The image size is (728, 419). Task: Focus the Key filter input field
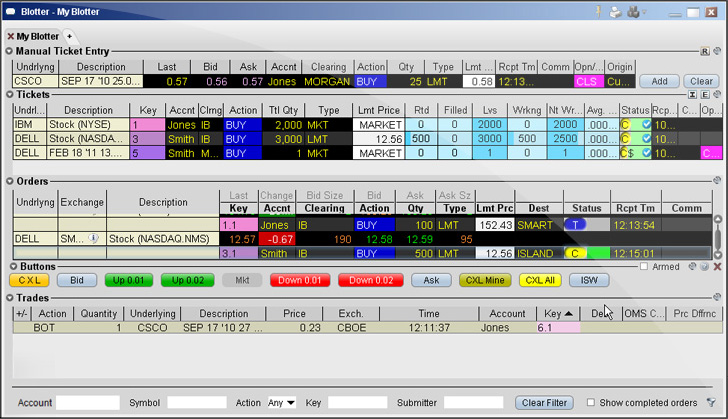358,403
